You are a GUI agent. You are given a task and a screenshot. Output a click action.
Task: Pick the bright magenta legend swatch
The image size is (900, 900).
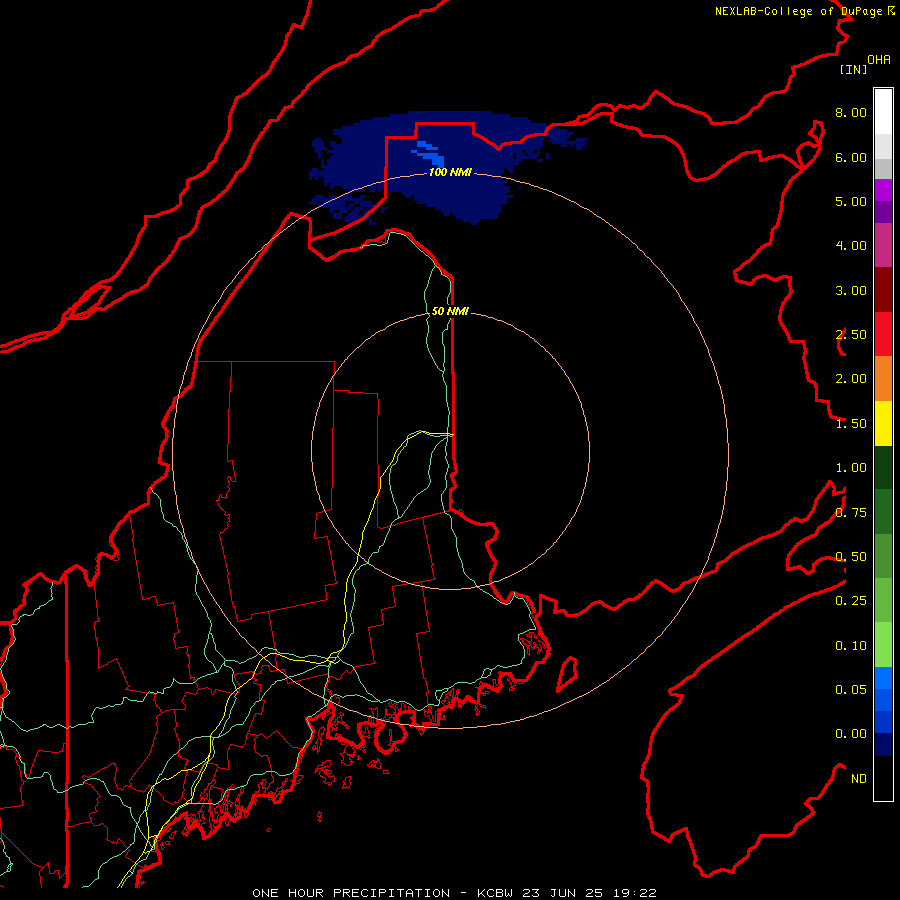tap(883, 190)
